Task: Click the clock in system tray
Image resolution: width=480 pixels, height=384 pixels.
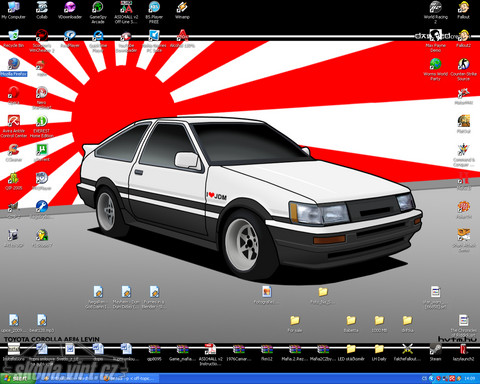Action: pos(470,379)
